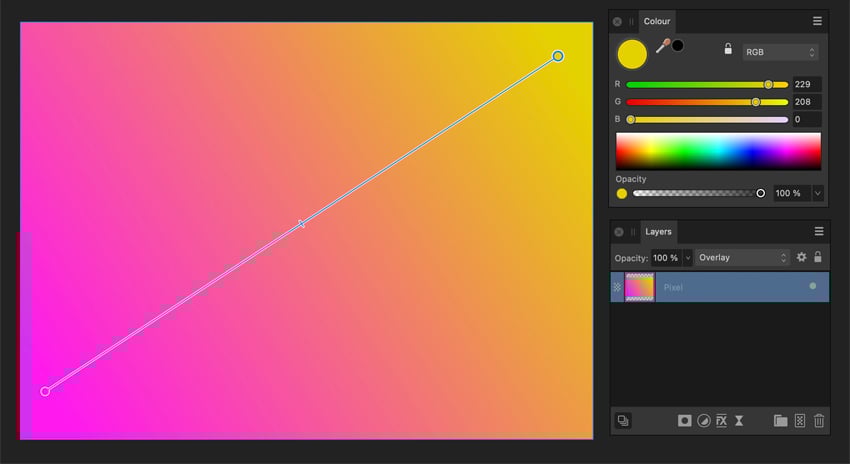Create a new group layer folder
This screenshot has width=850, height=464.
[x=781, y=421]
